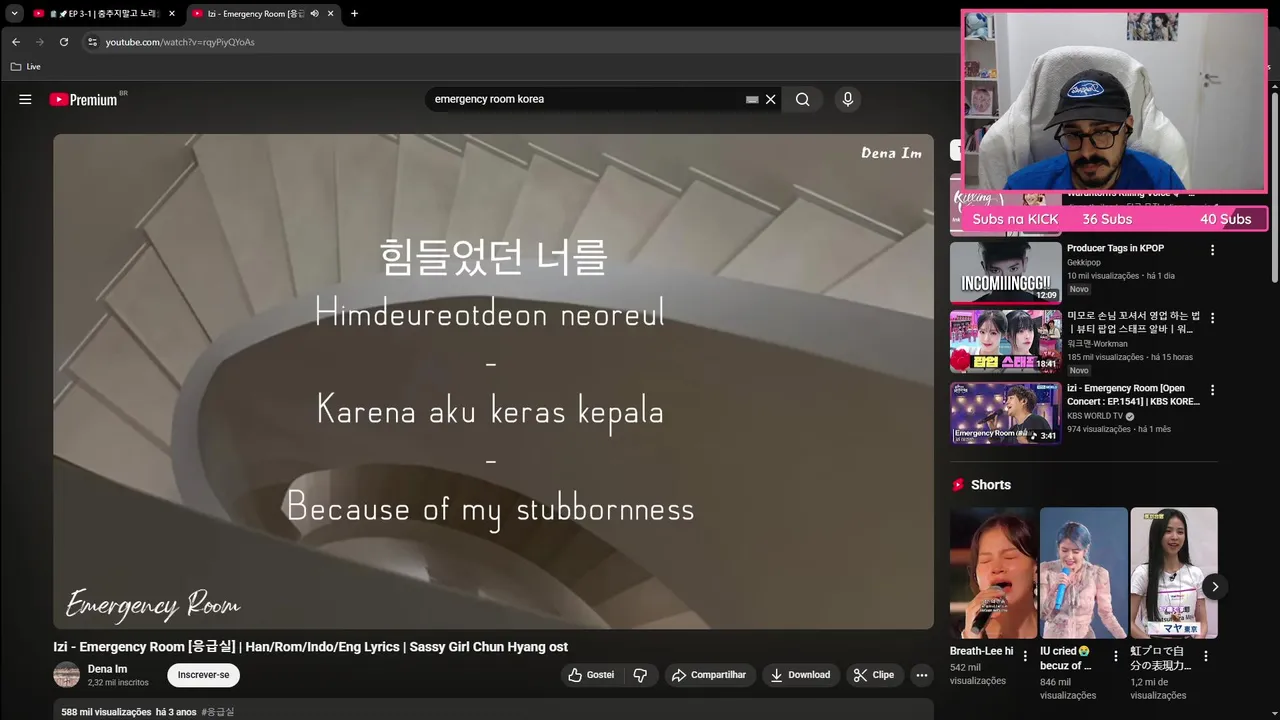Screen dimensions: 1280x720
Task: Open options menu for KBS World video
Action: point(1213,390)
